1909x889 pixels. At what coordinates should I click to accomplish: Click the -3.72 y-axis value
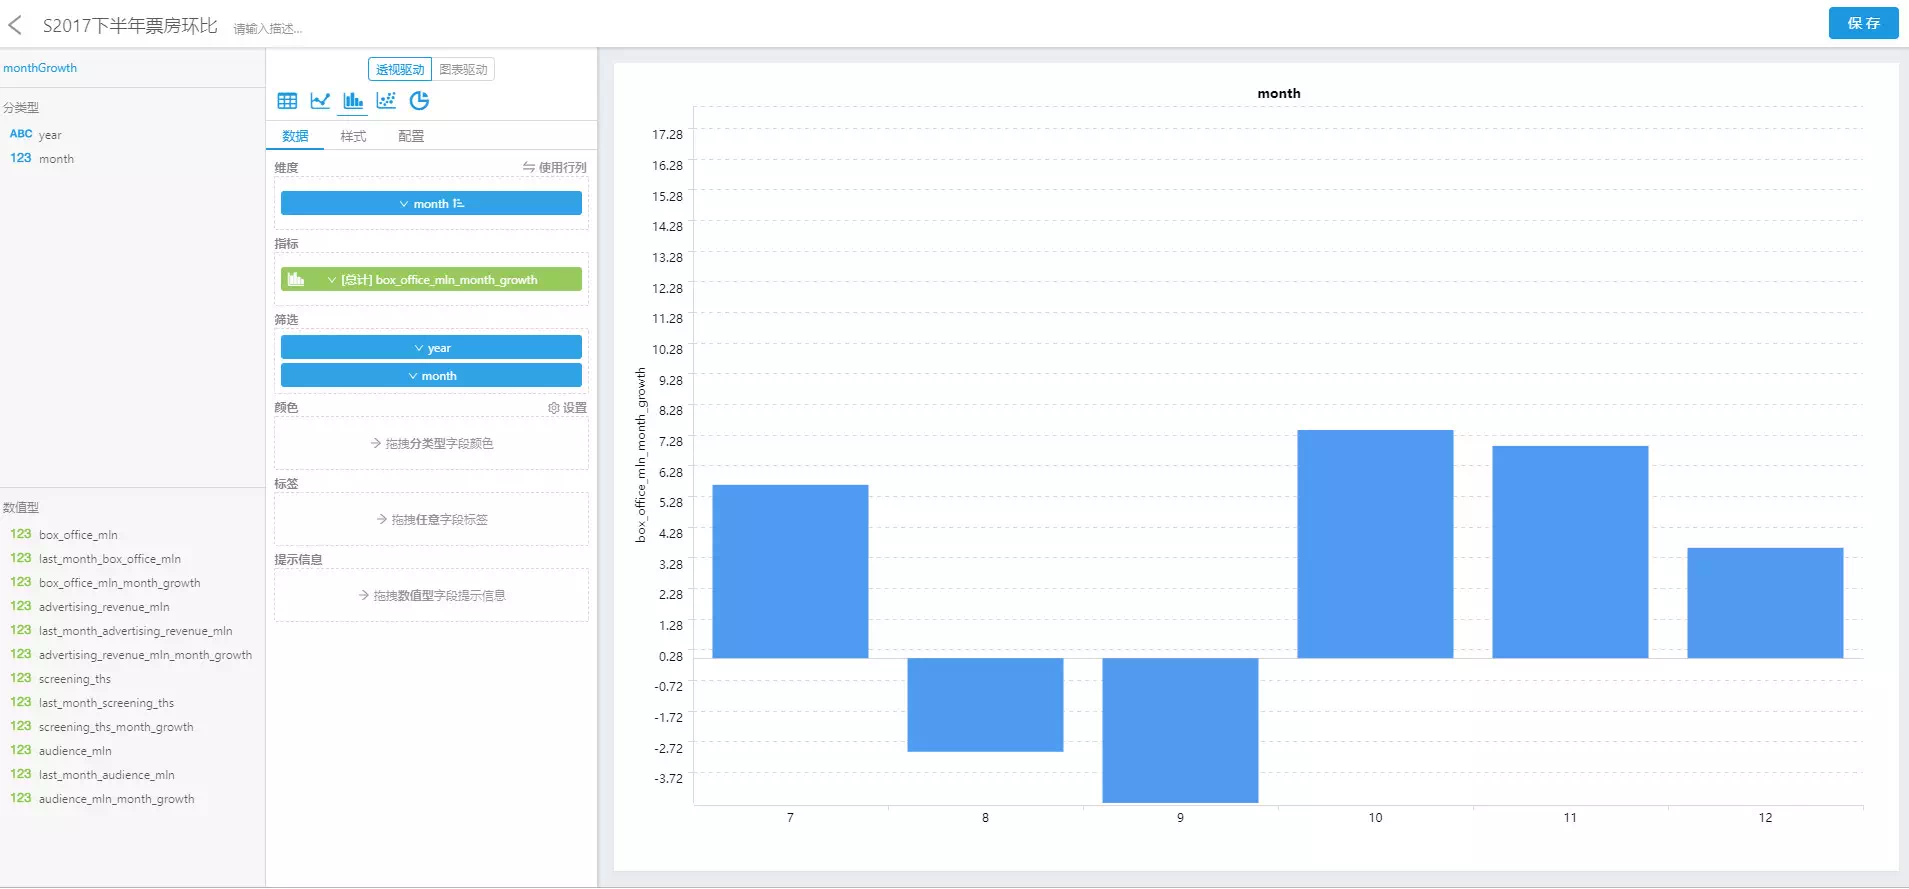click(x=668, y=778)
